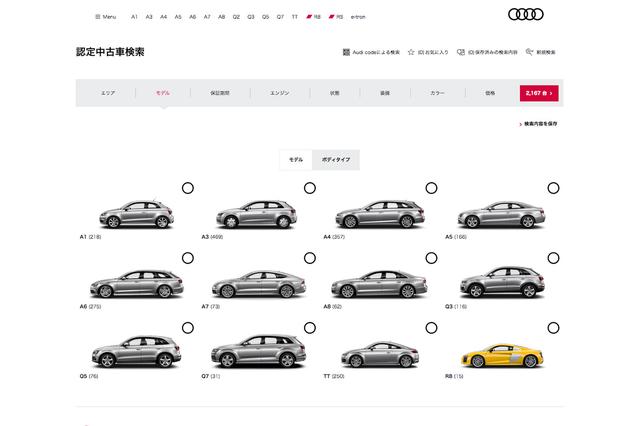Open the warranty period filter tab
Screen dimensions: 640x426
tap(220, 93)
